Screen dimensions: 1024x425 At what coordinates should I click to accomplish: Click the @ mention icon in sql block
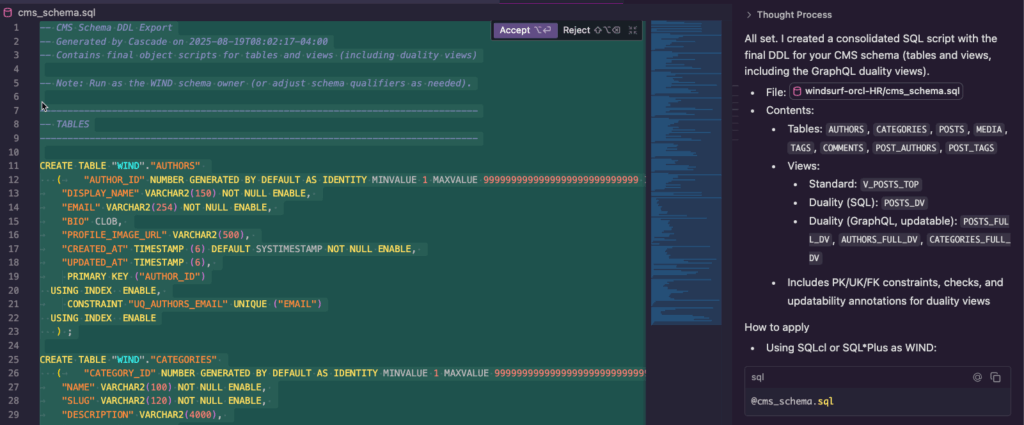(977, 377)
